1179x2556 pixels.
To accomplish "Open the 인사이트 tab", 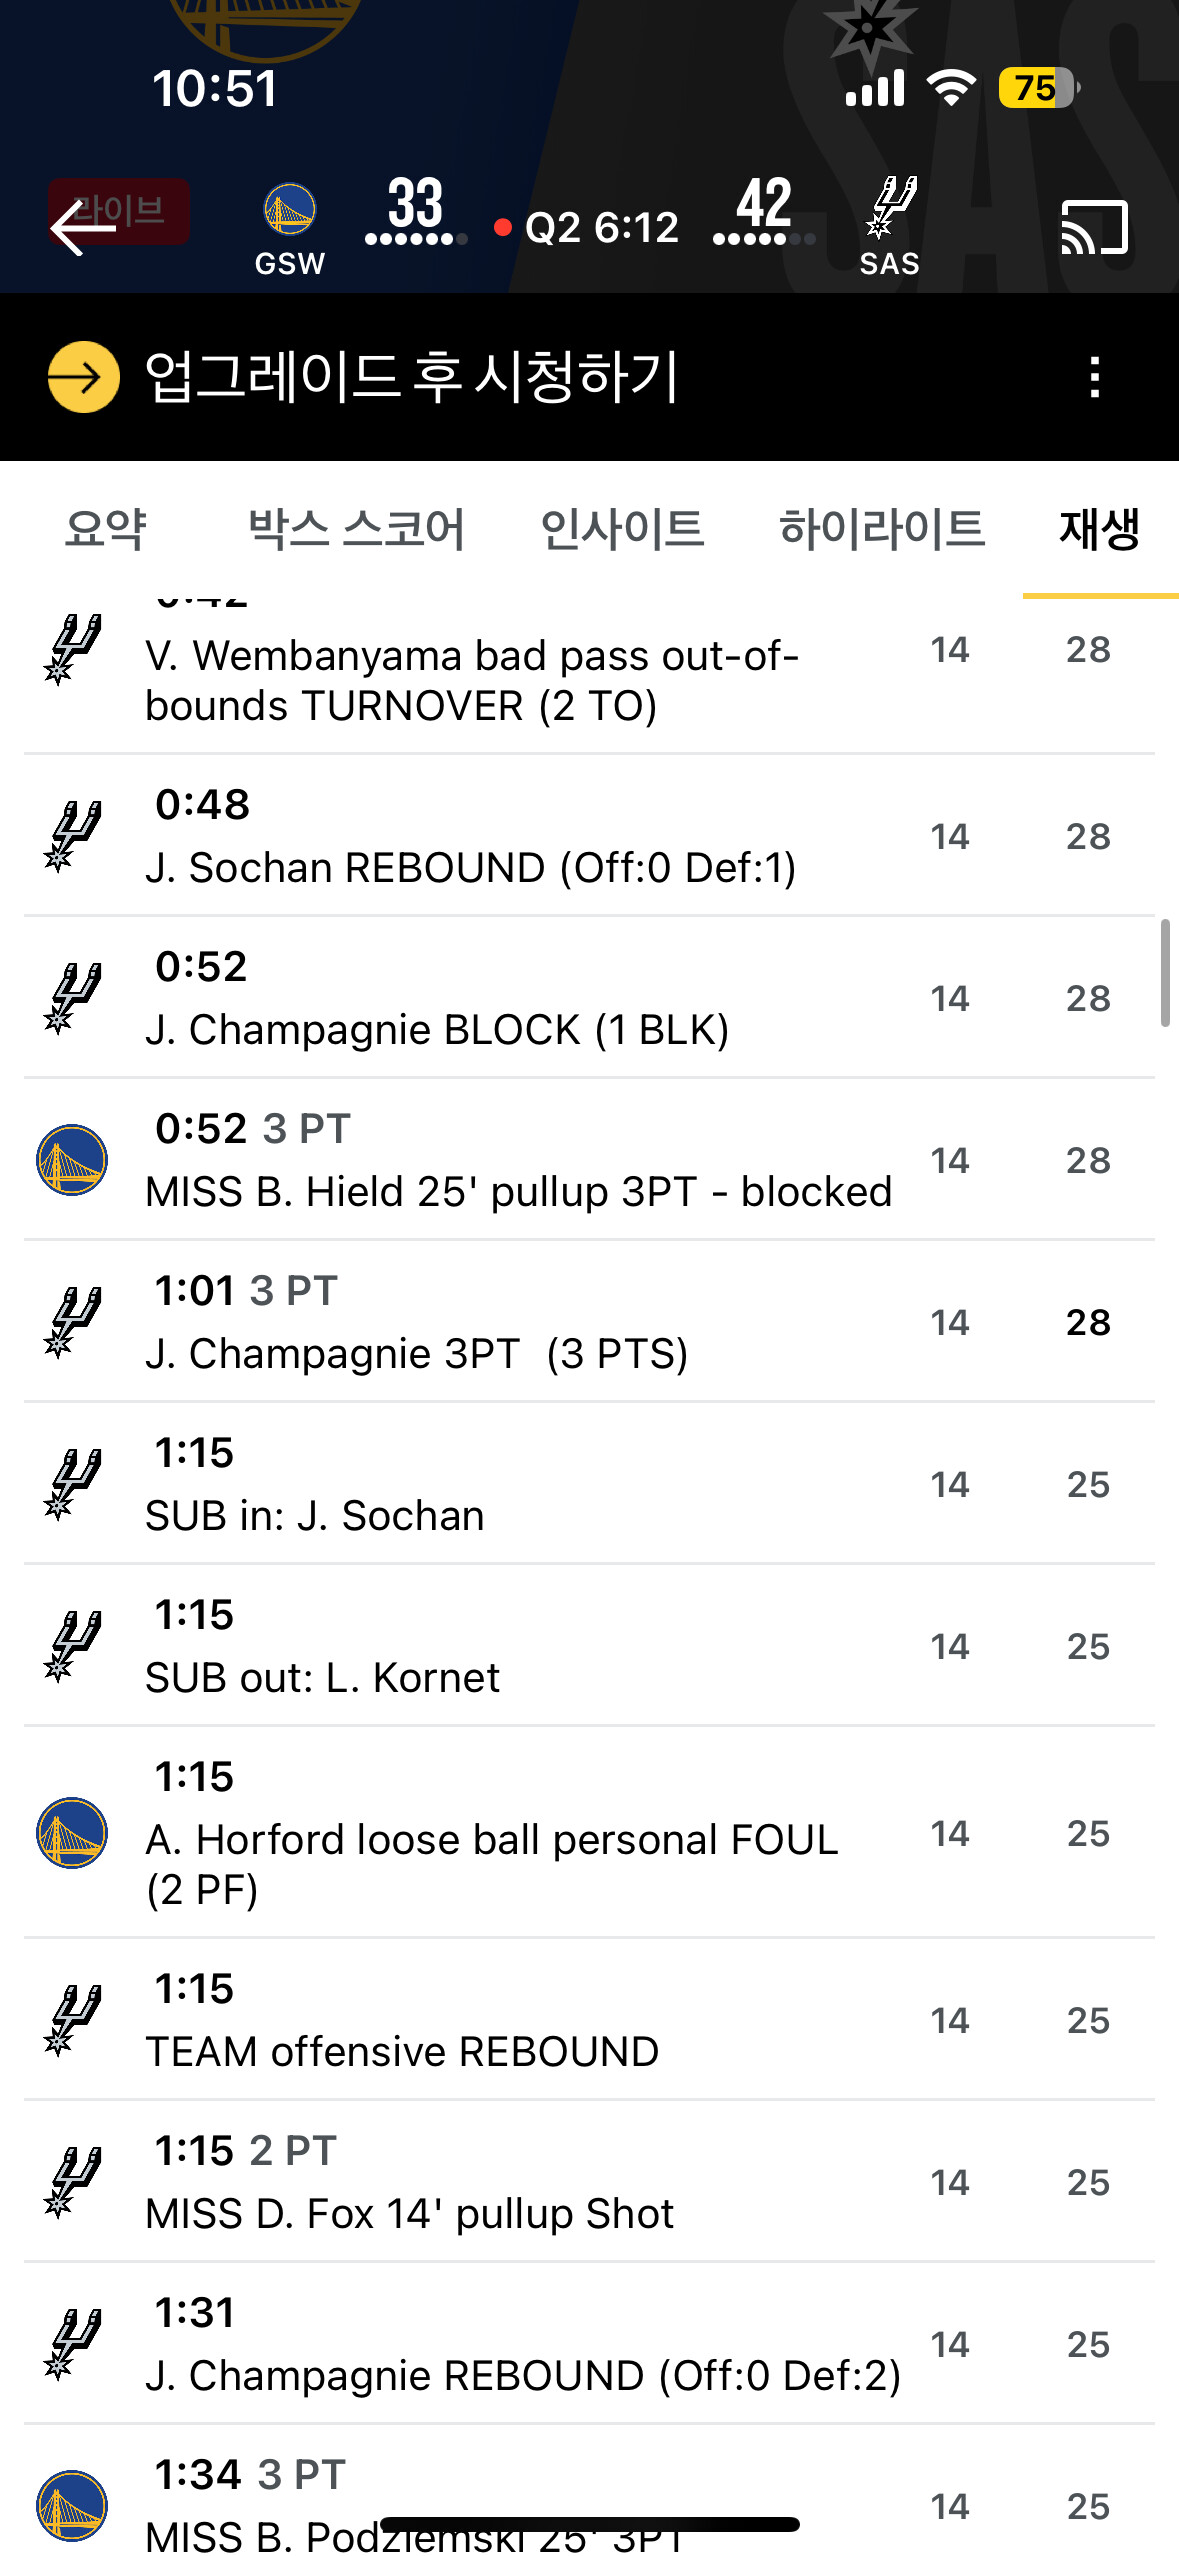I will pyautogui.click(x=622, y=529).
